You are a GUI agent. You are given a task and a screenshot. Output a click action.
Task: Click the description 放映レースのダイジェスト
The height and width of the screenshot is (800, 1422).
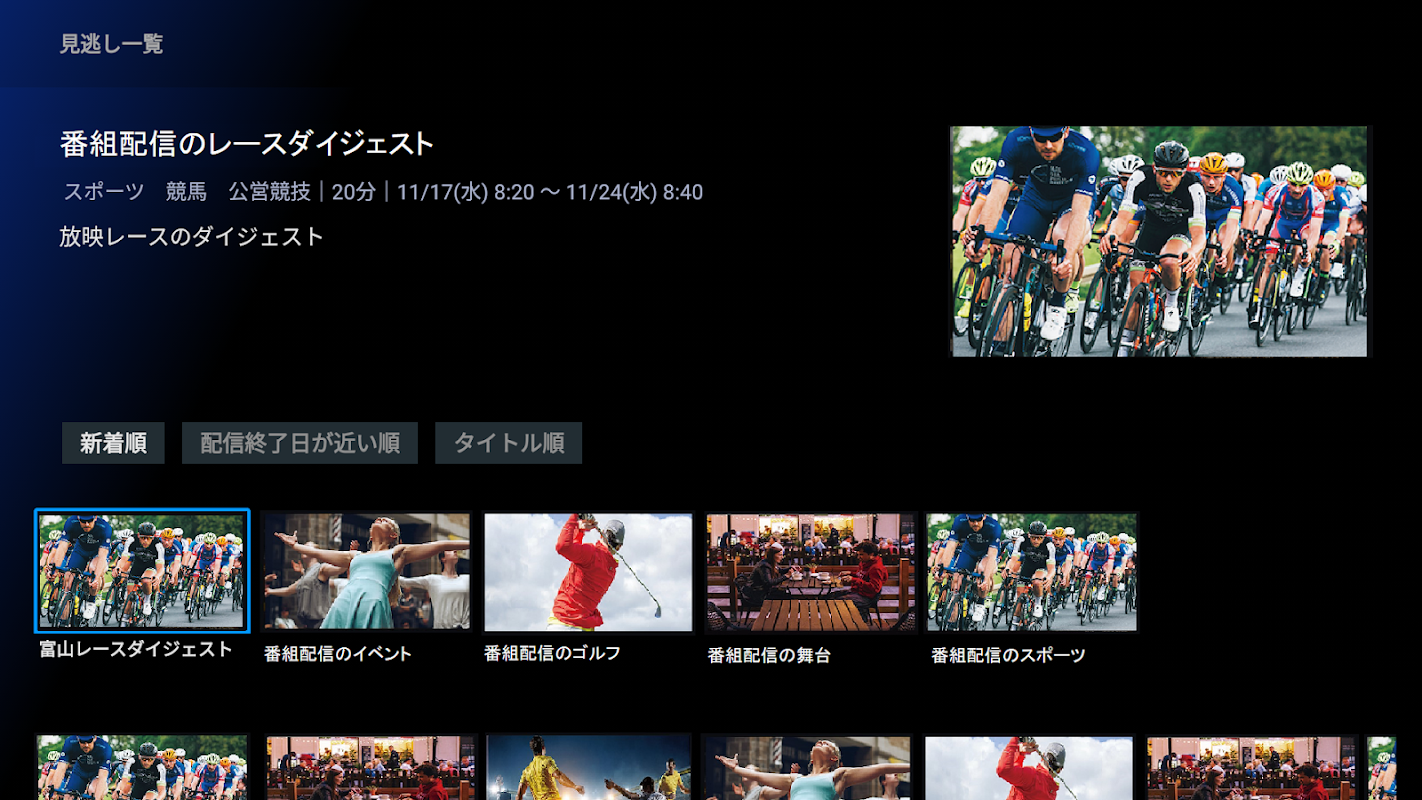pos(192,237)
